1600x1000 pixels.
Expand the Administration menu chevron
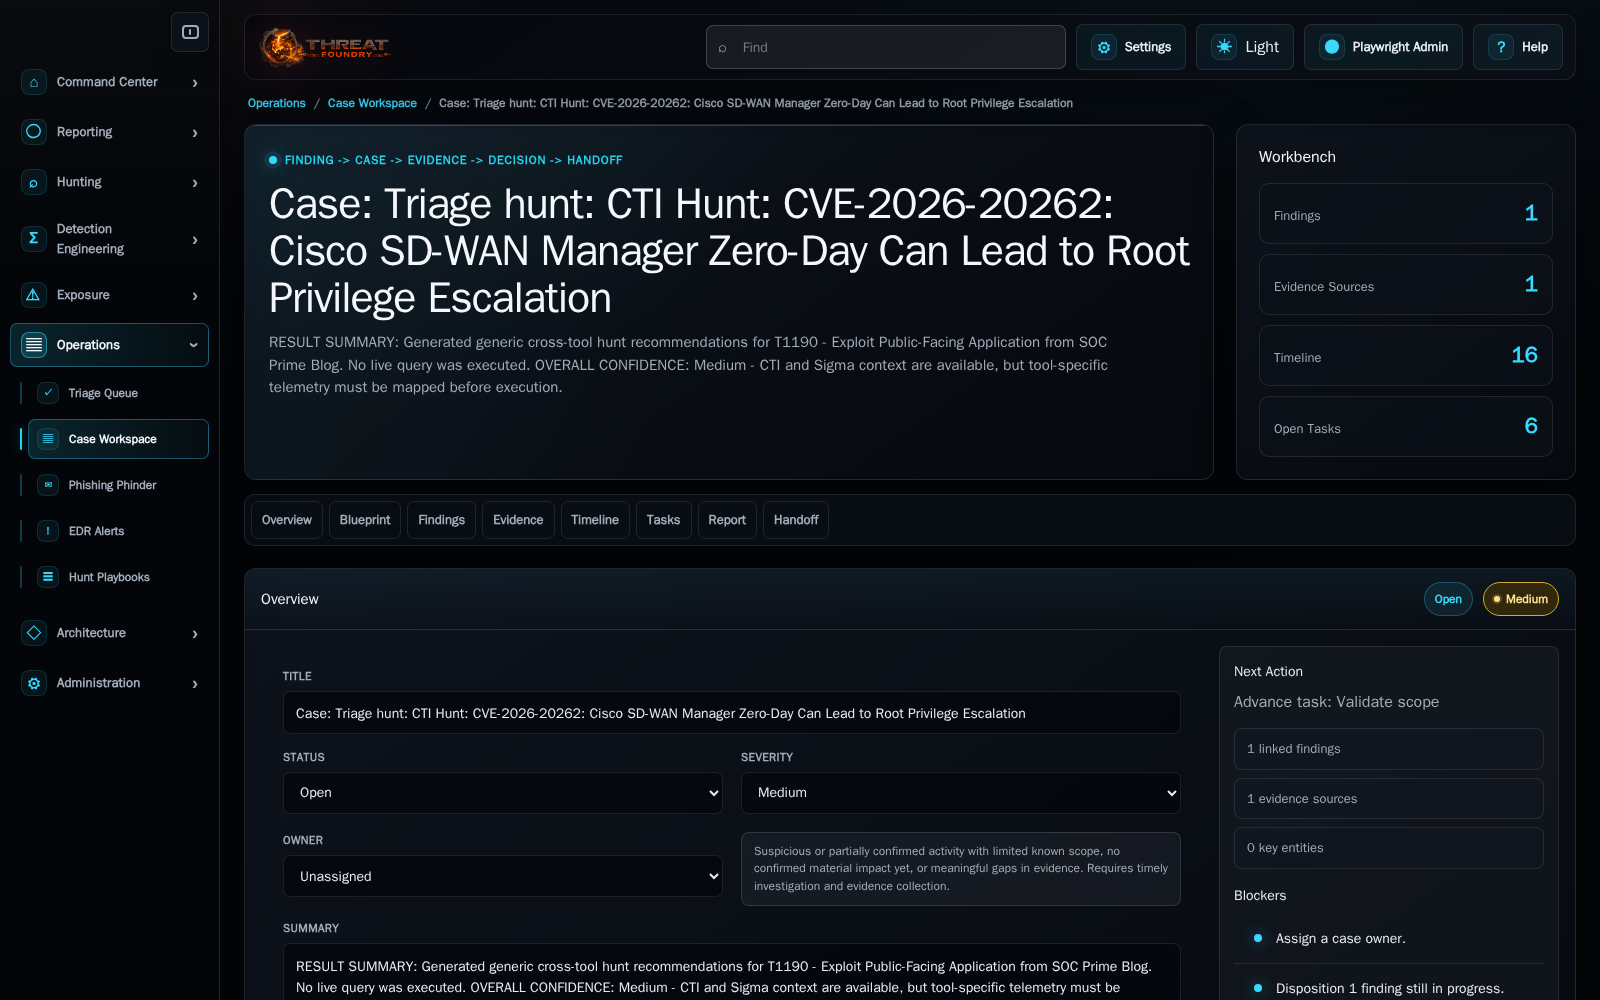tap(195, 684)
